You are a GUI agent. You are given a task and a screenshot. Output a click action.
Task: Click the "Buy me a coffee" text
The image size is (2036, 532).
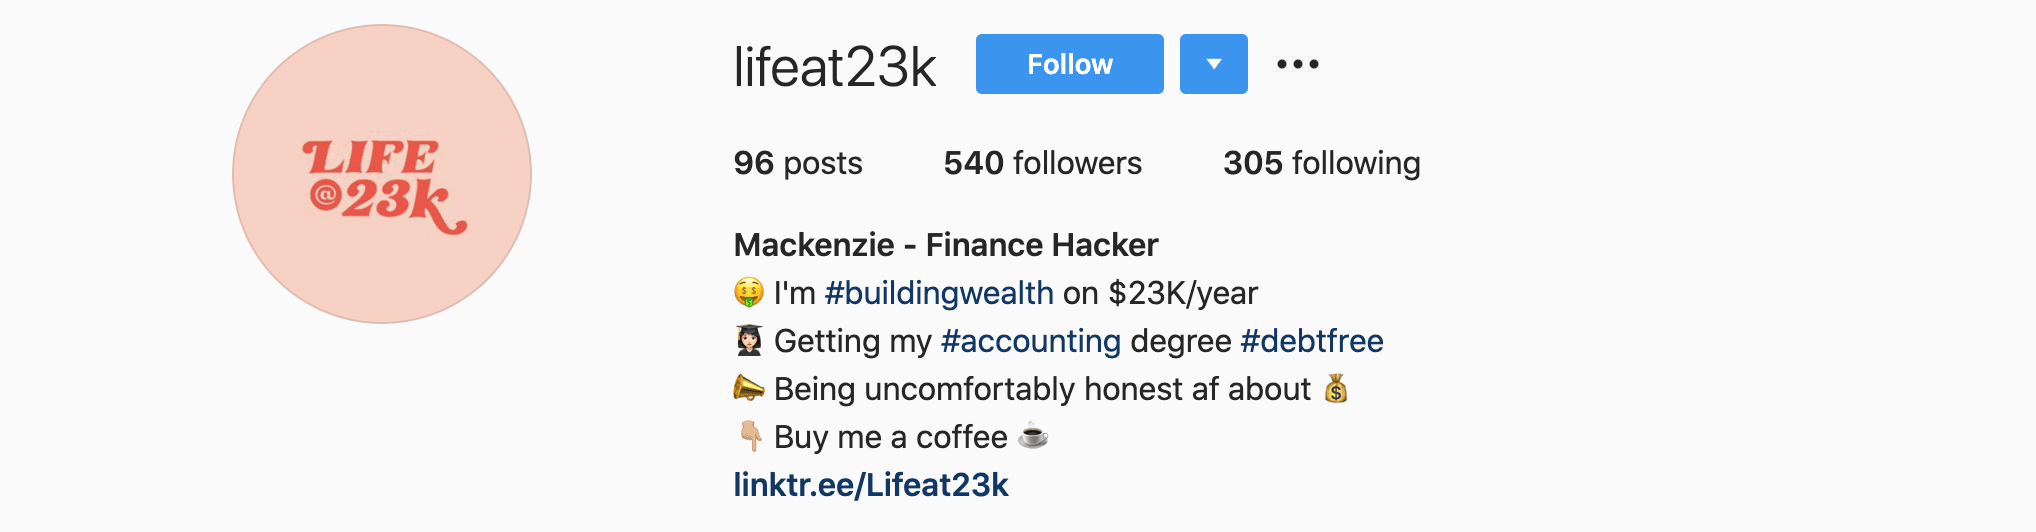click(890, 437)
